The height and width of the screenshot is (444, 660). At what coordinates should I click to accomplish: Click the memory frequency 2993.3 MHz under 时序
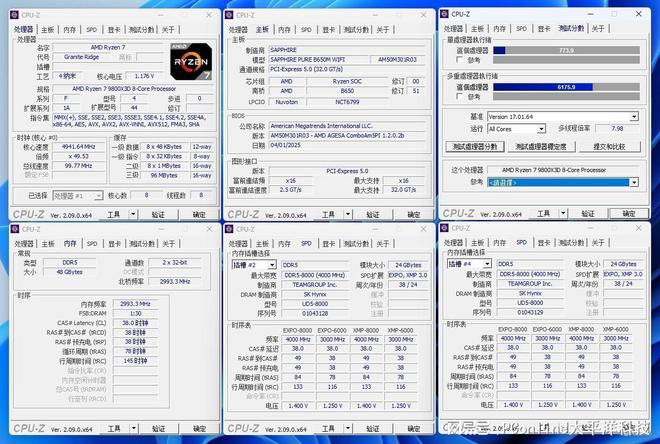135,304
